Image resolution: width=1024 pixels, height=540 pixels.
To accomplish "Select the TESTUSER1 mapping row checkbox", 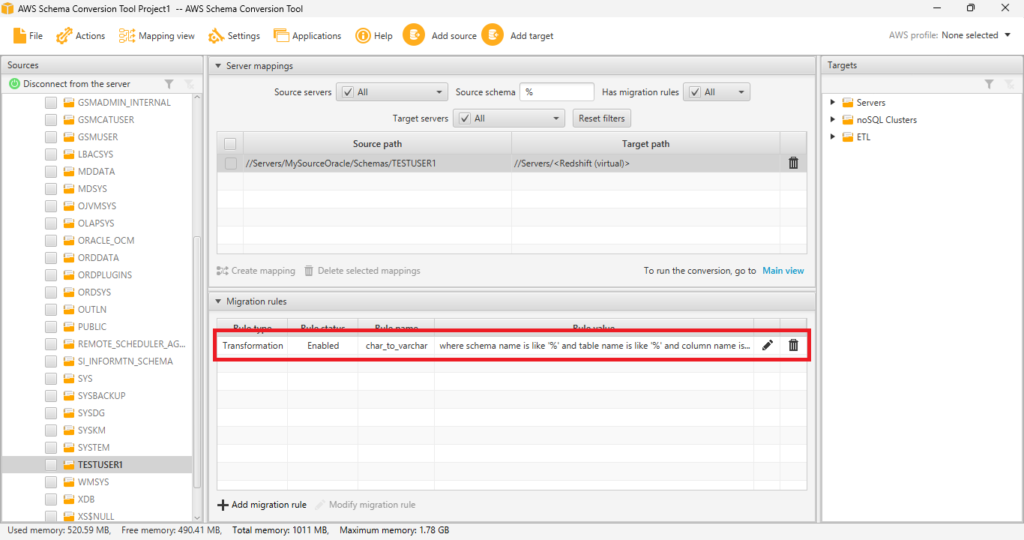I will coord(230,163).
